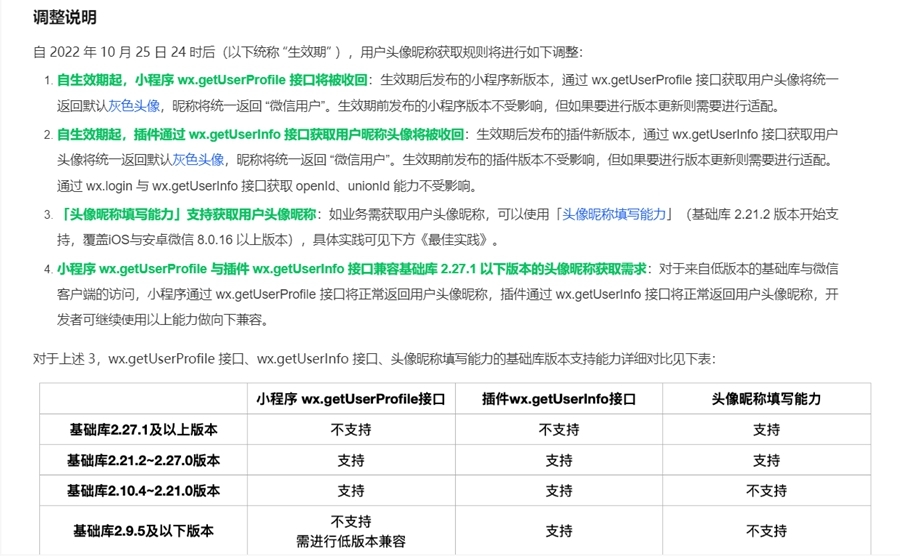Click green text about 兼容基础库 2.27.1 以下版本
This screenshot has width=900, height=556.
point(351,269)
